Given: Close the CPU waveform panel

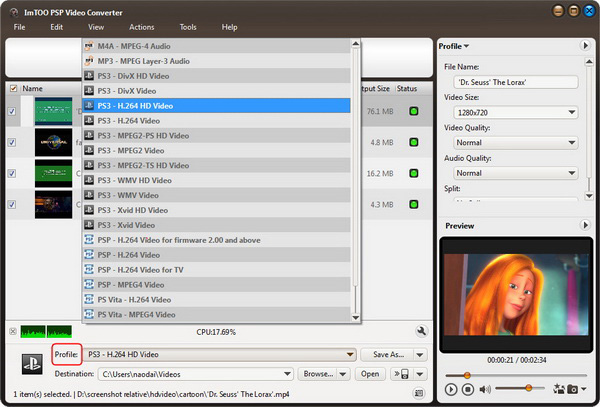Looking at the screenshot, I should point(13,331).
